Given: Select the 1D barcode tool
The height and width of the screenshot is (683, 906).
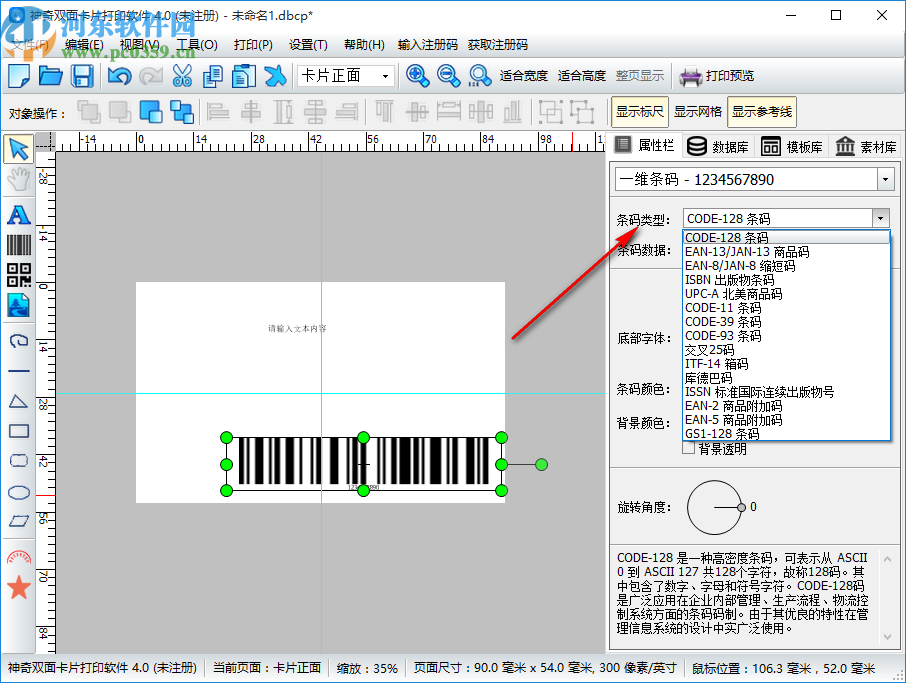Looking at the screenshot, I should [18, 245].
